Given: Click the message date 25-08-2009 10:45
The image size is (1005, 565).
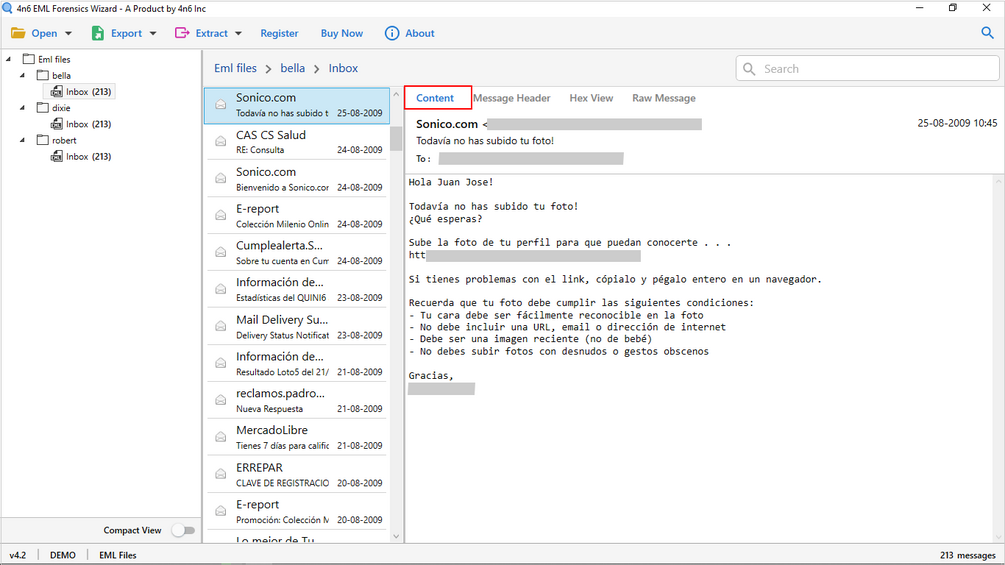Looking at the screenshot, I should [957, 123].
